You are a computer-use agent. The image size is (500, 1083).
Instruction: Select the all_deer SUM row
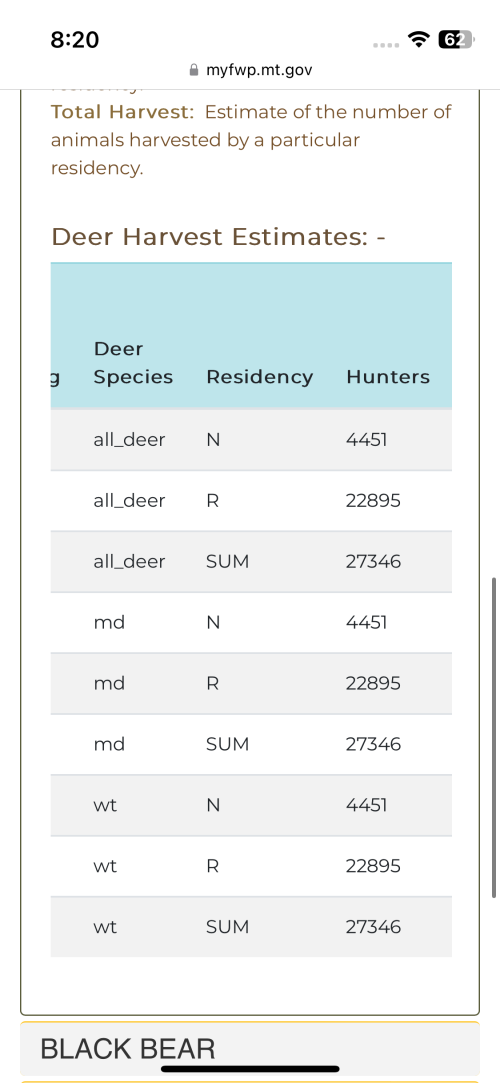251,562
